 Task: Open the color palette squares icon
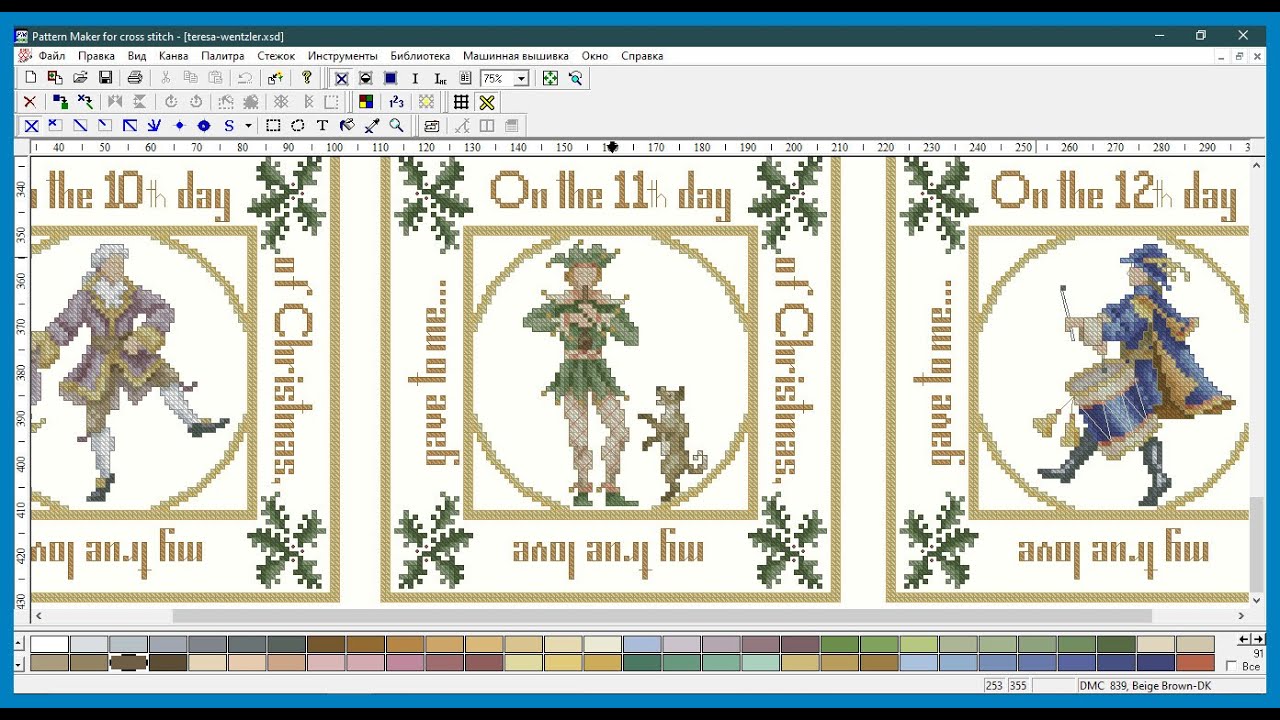tap(366, 102)
